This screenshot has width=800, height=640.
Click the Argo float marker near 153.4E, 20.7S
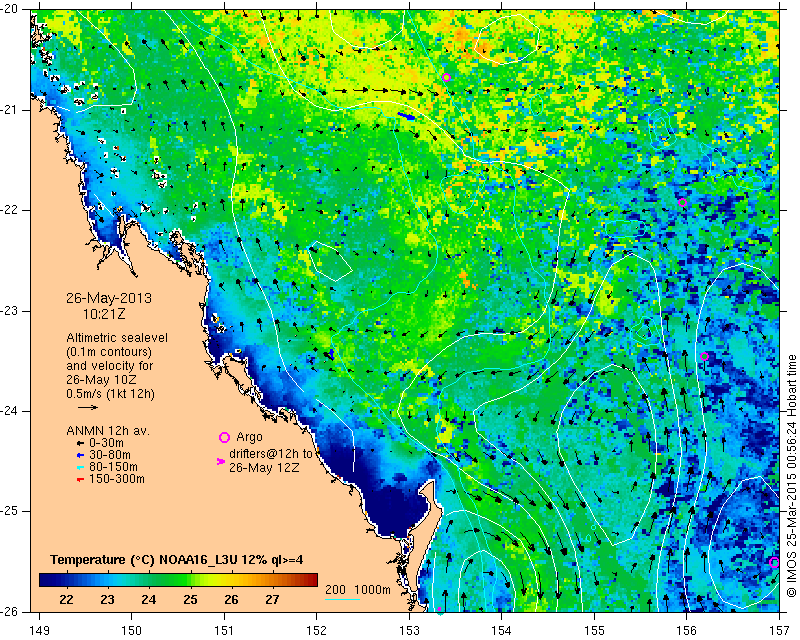pos(446,78)
